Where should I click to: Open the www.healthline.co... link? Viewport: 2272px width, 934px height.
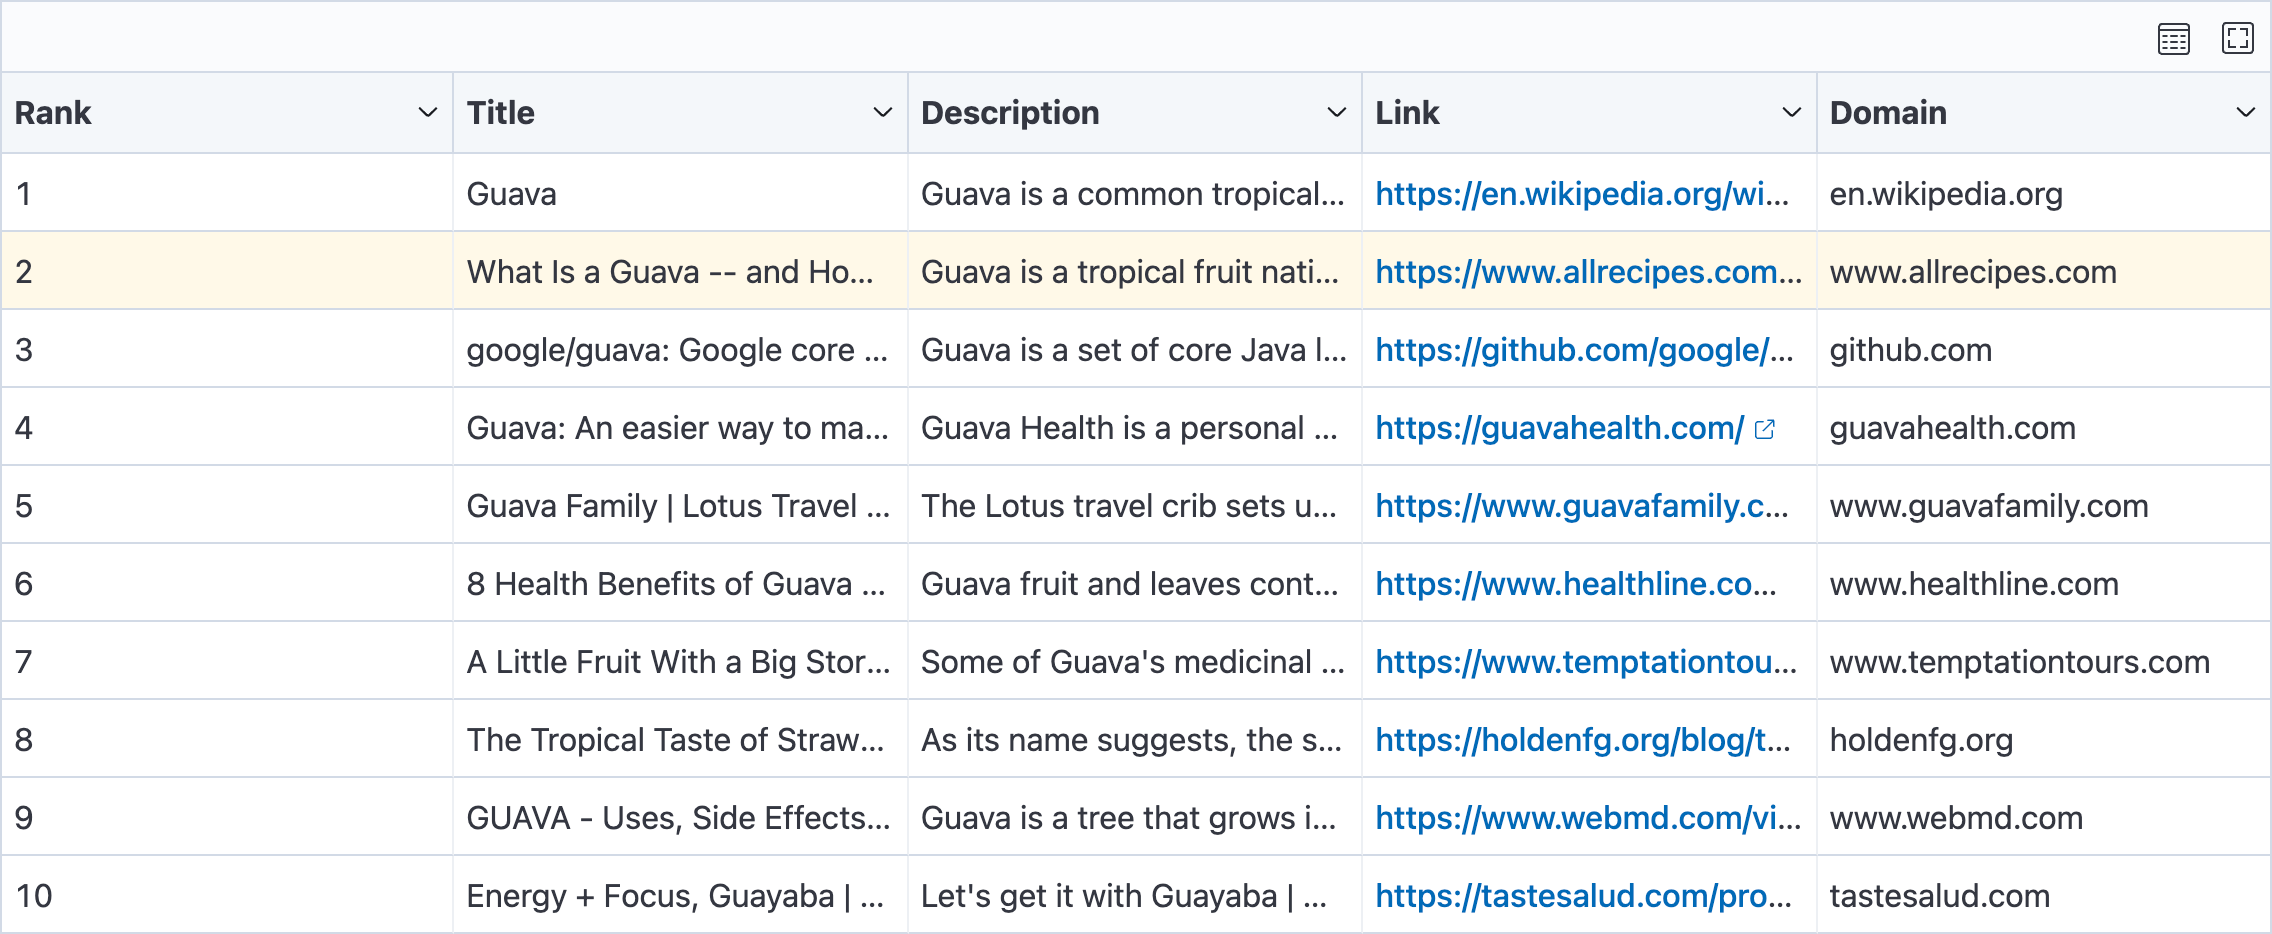(1576, 584)
